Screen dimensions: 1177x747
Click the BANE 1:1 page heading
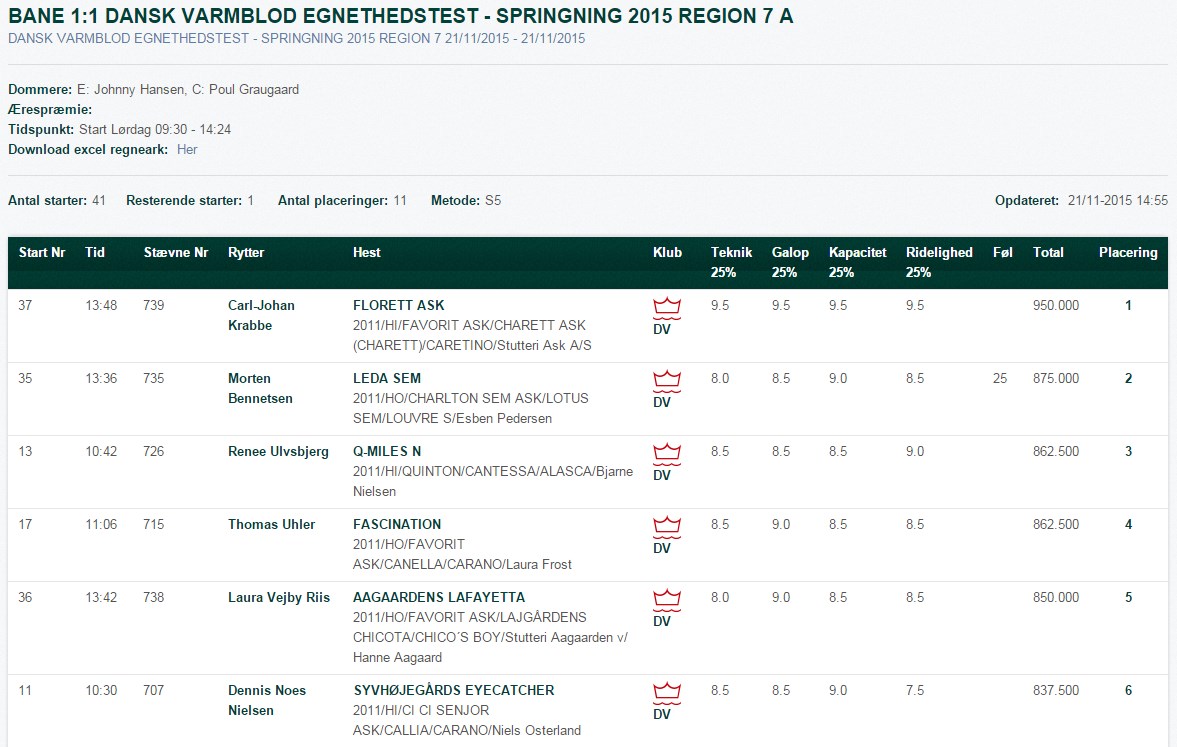[x=400, y=16]
